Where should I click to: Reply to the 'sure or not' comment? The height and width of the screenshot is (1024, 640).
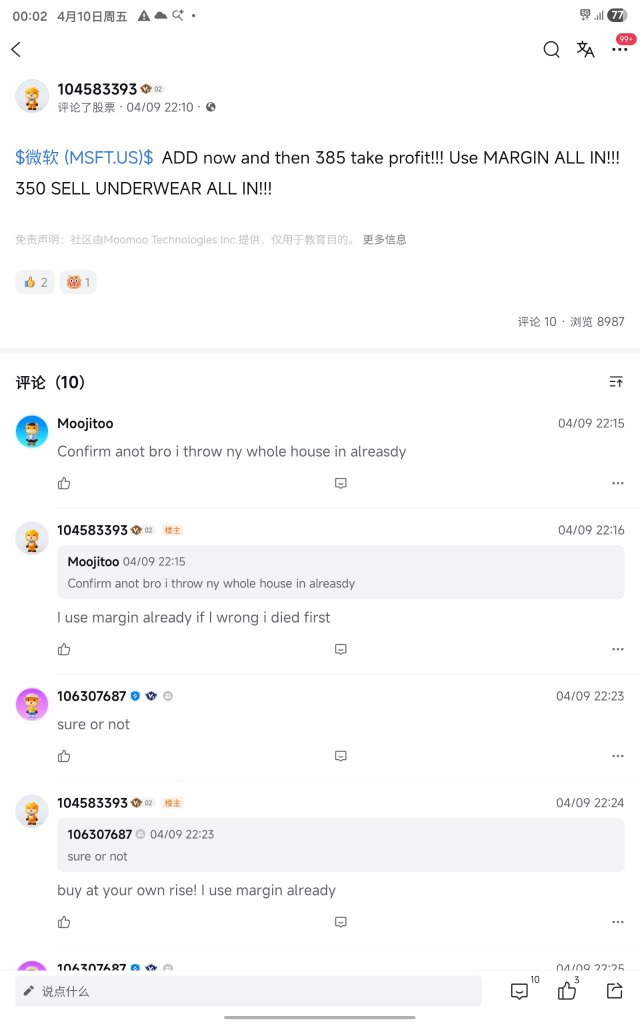click(340, 756)
